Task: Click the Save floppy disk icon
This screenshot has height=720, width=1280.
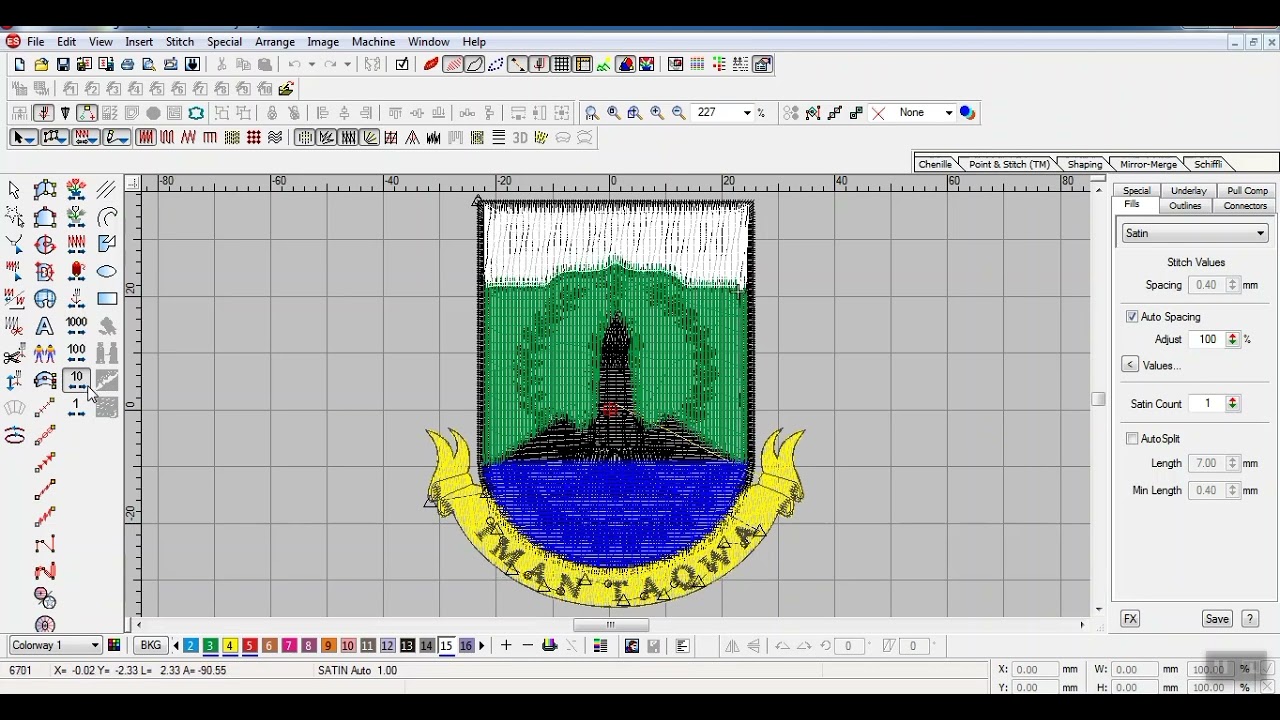Action: (63, 65)
